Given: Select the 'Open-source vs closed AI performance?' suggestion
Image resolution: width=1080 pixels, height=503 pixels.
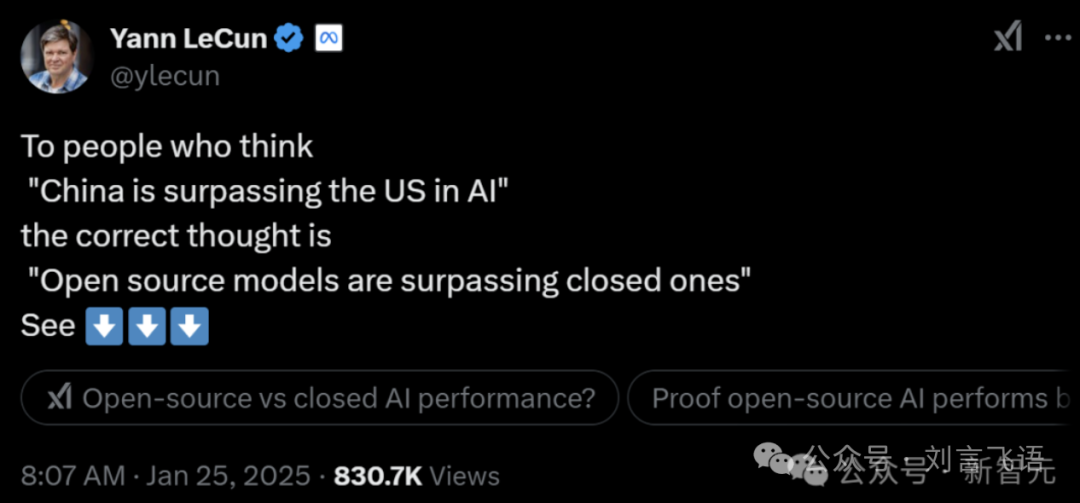Looking at the screenshot, I should 320,398.
